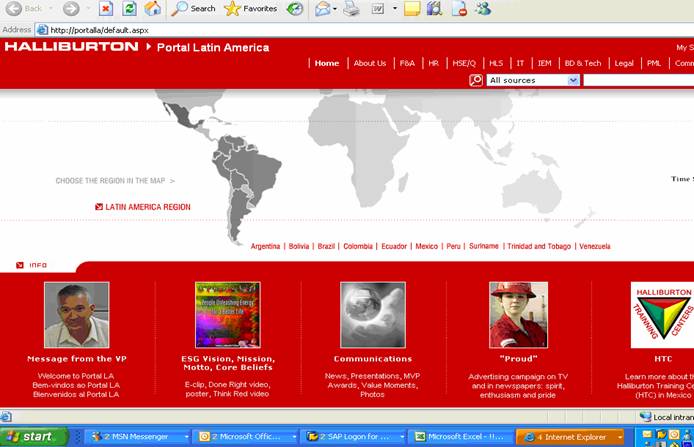Open the IEM menu item
694x447 pixels.
(x=544, y=63)
